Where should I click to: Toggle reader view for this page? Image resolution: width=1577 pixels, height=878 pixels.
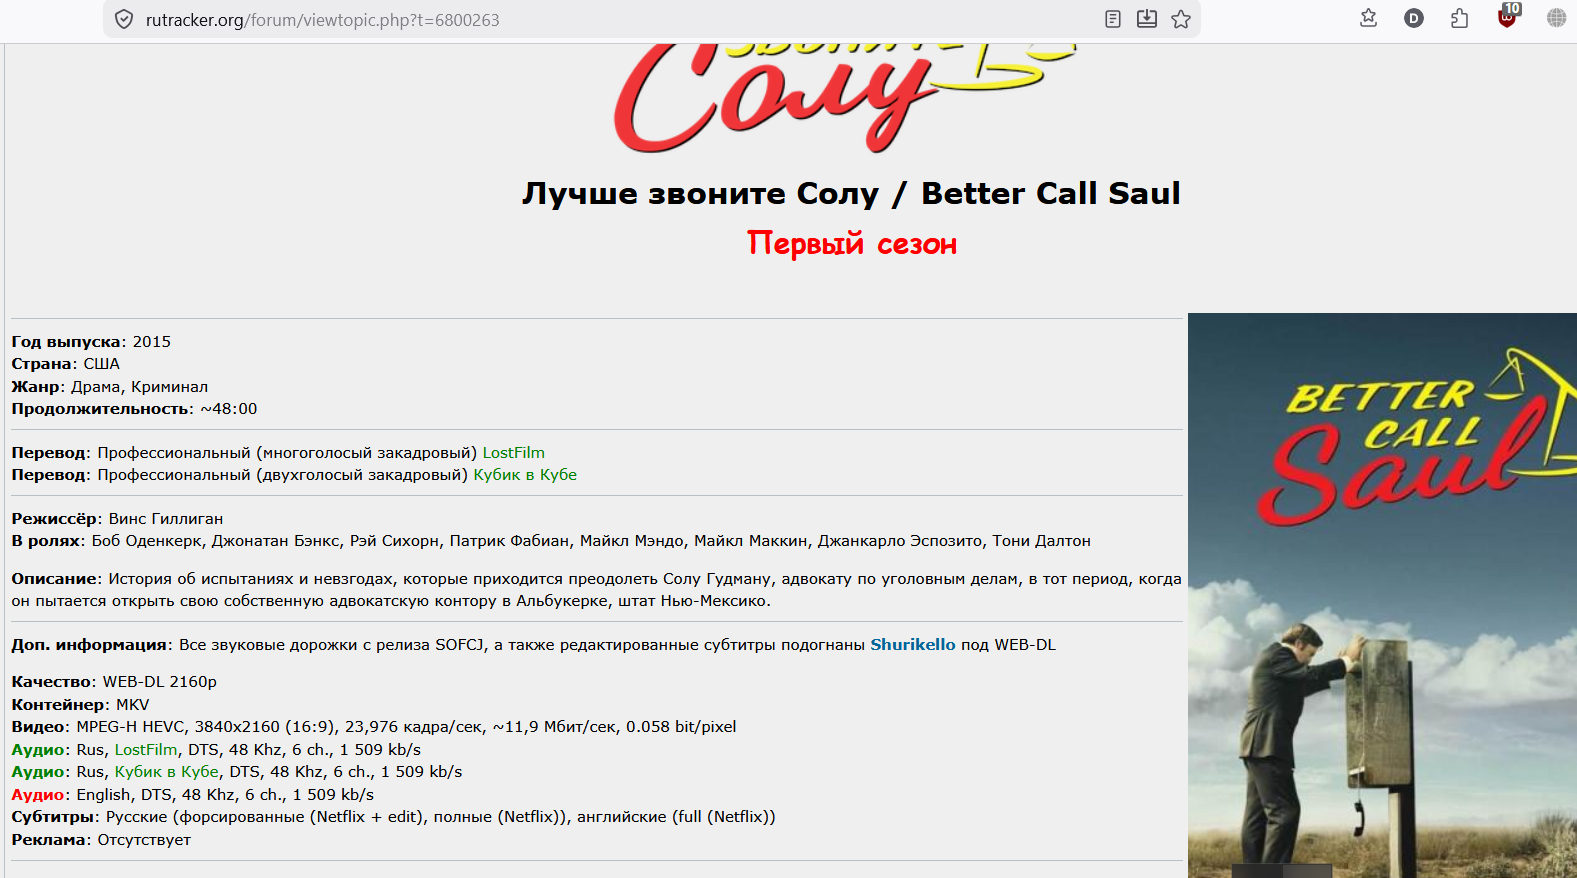pyautogui.click(x=1113, y=19)
